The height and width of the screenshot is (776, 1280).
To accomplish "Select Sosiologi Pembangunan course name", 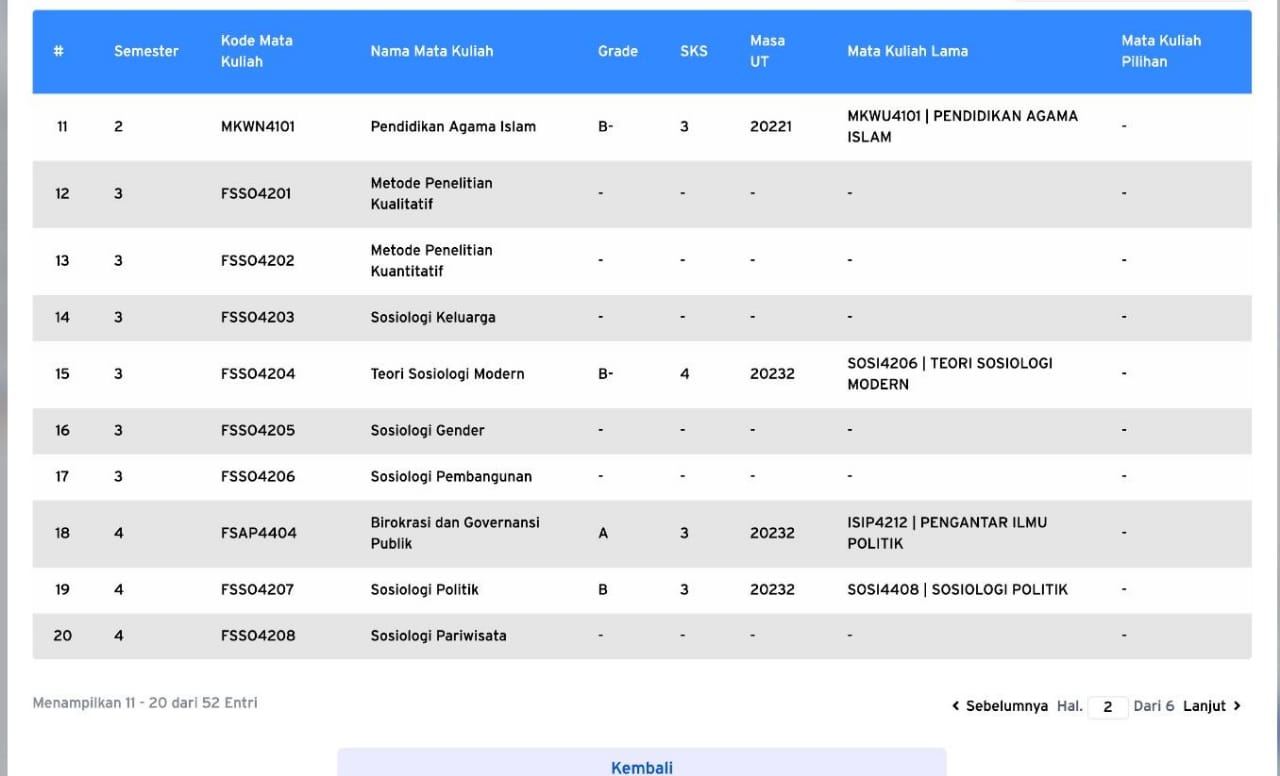I will (451, 477).
